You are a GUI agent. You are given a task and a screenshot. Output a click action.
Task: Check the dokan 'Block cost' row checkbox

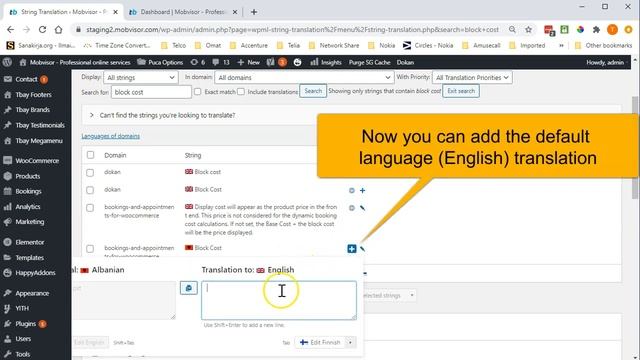[90, 173]
